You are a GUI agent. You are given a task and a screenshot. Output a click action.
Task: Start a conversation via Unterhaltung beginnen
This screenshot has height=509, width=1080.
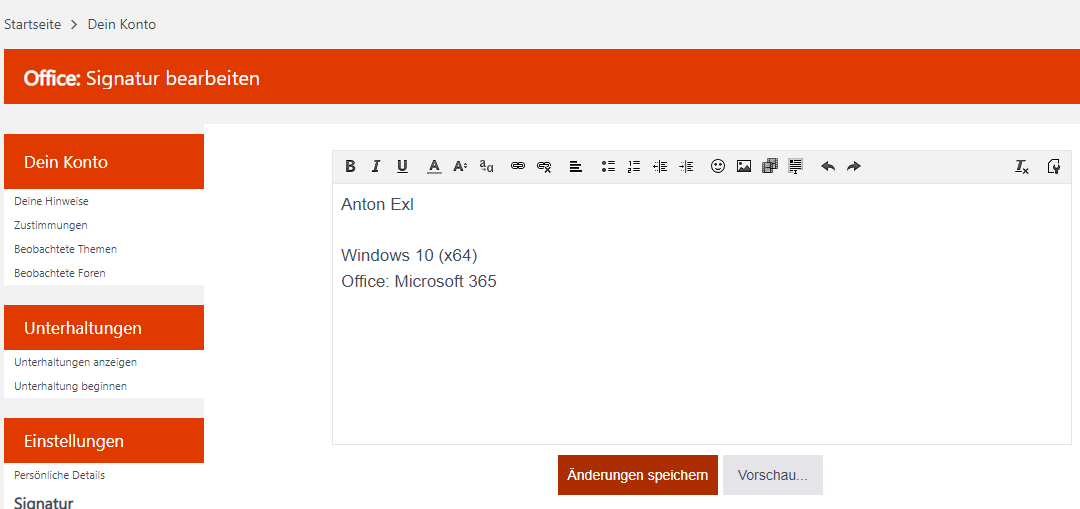click(70, 386)
